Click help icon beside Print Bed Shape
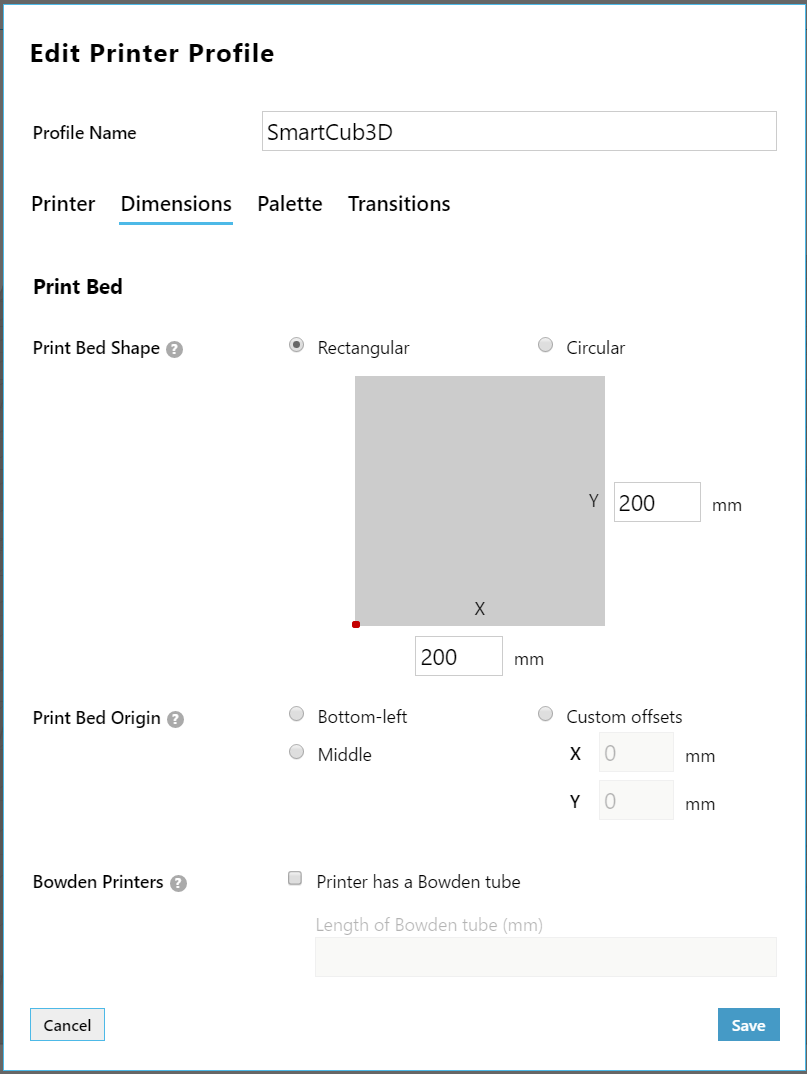The height and width of the screenshot is (1074, 807). click(x=175, y=350)
